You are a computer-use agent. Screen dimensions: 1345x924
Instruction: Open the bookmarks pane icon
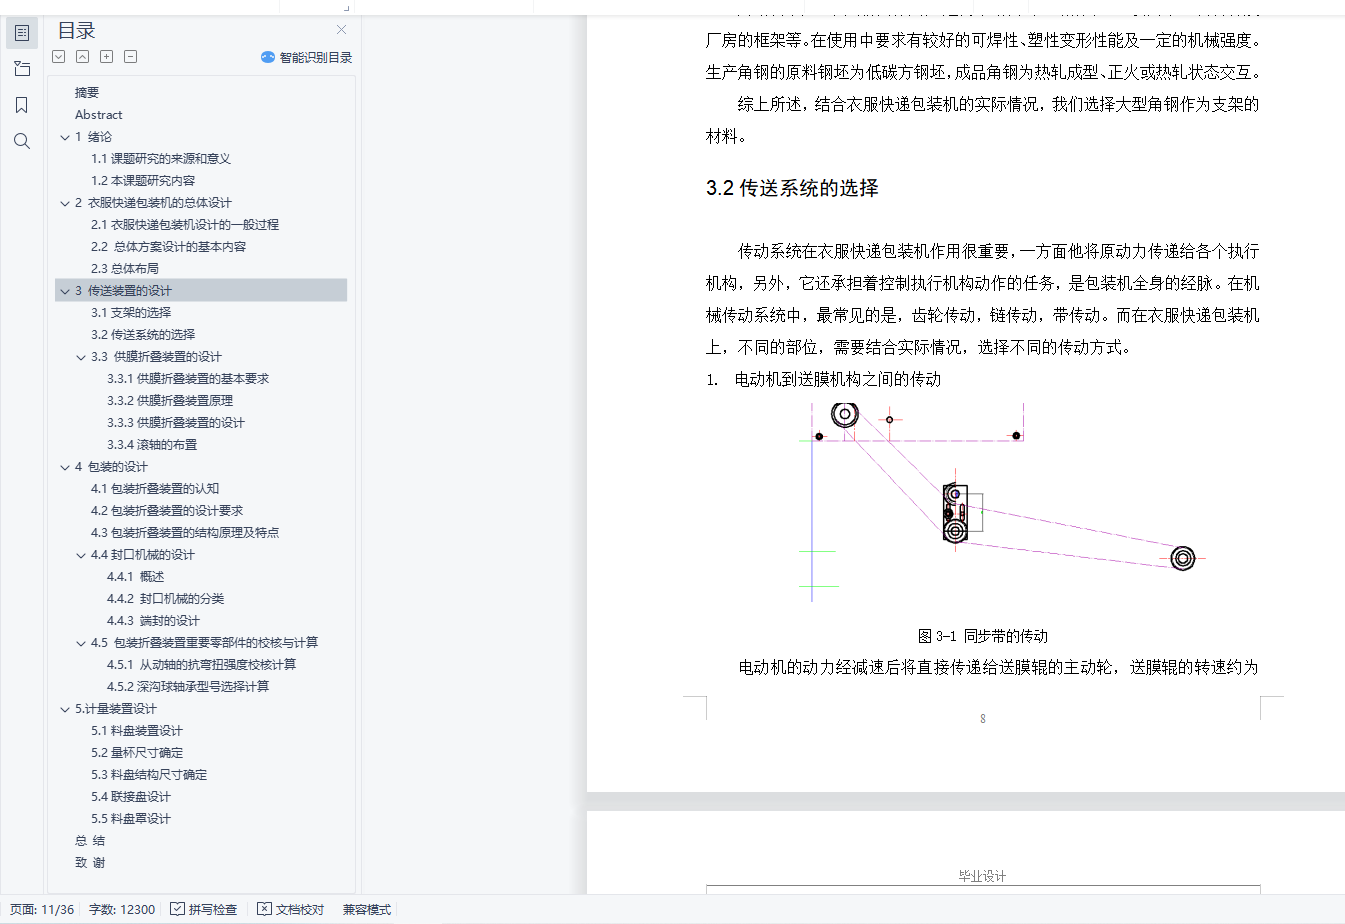click(x=22, y=105)
